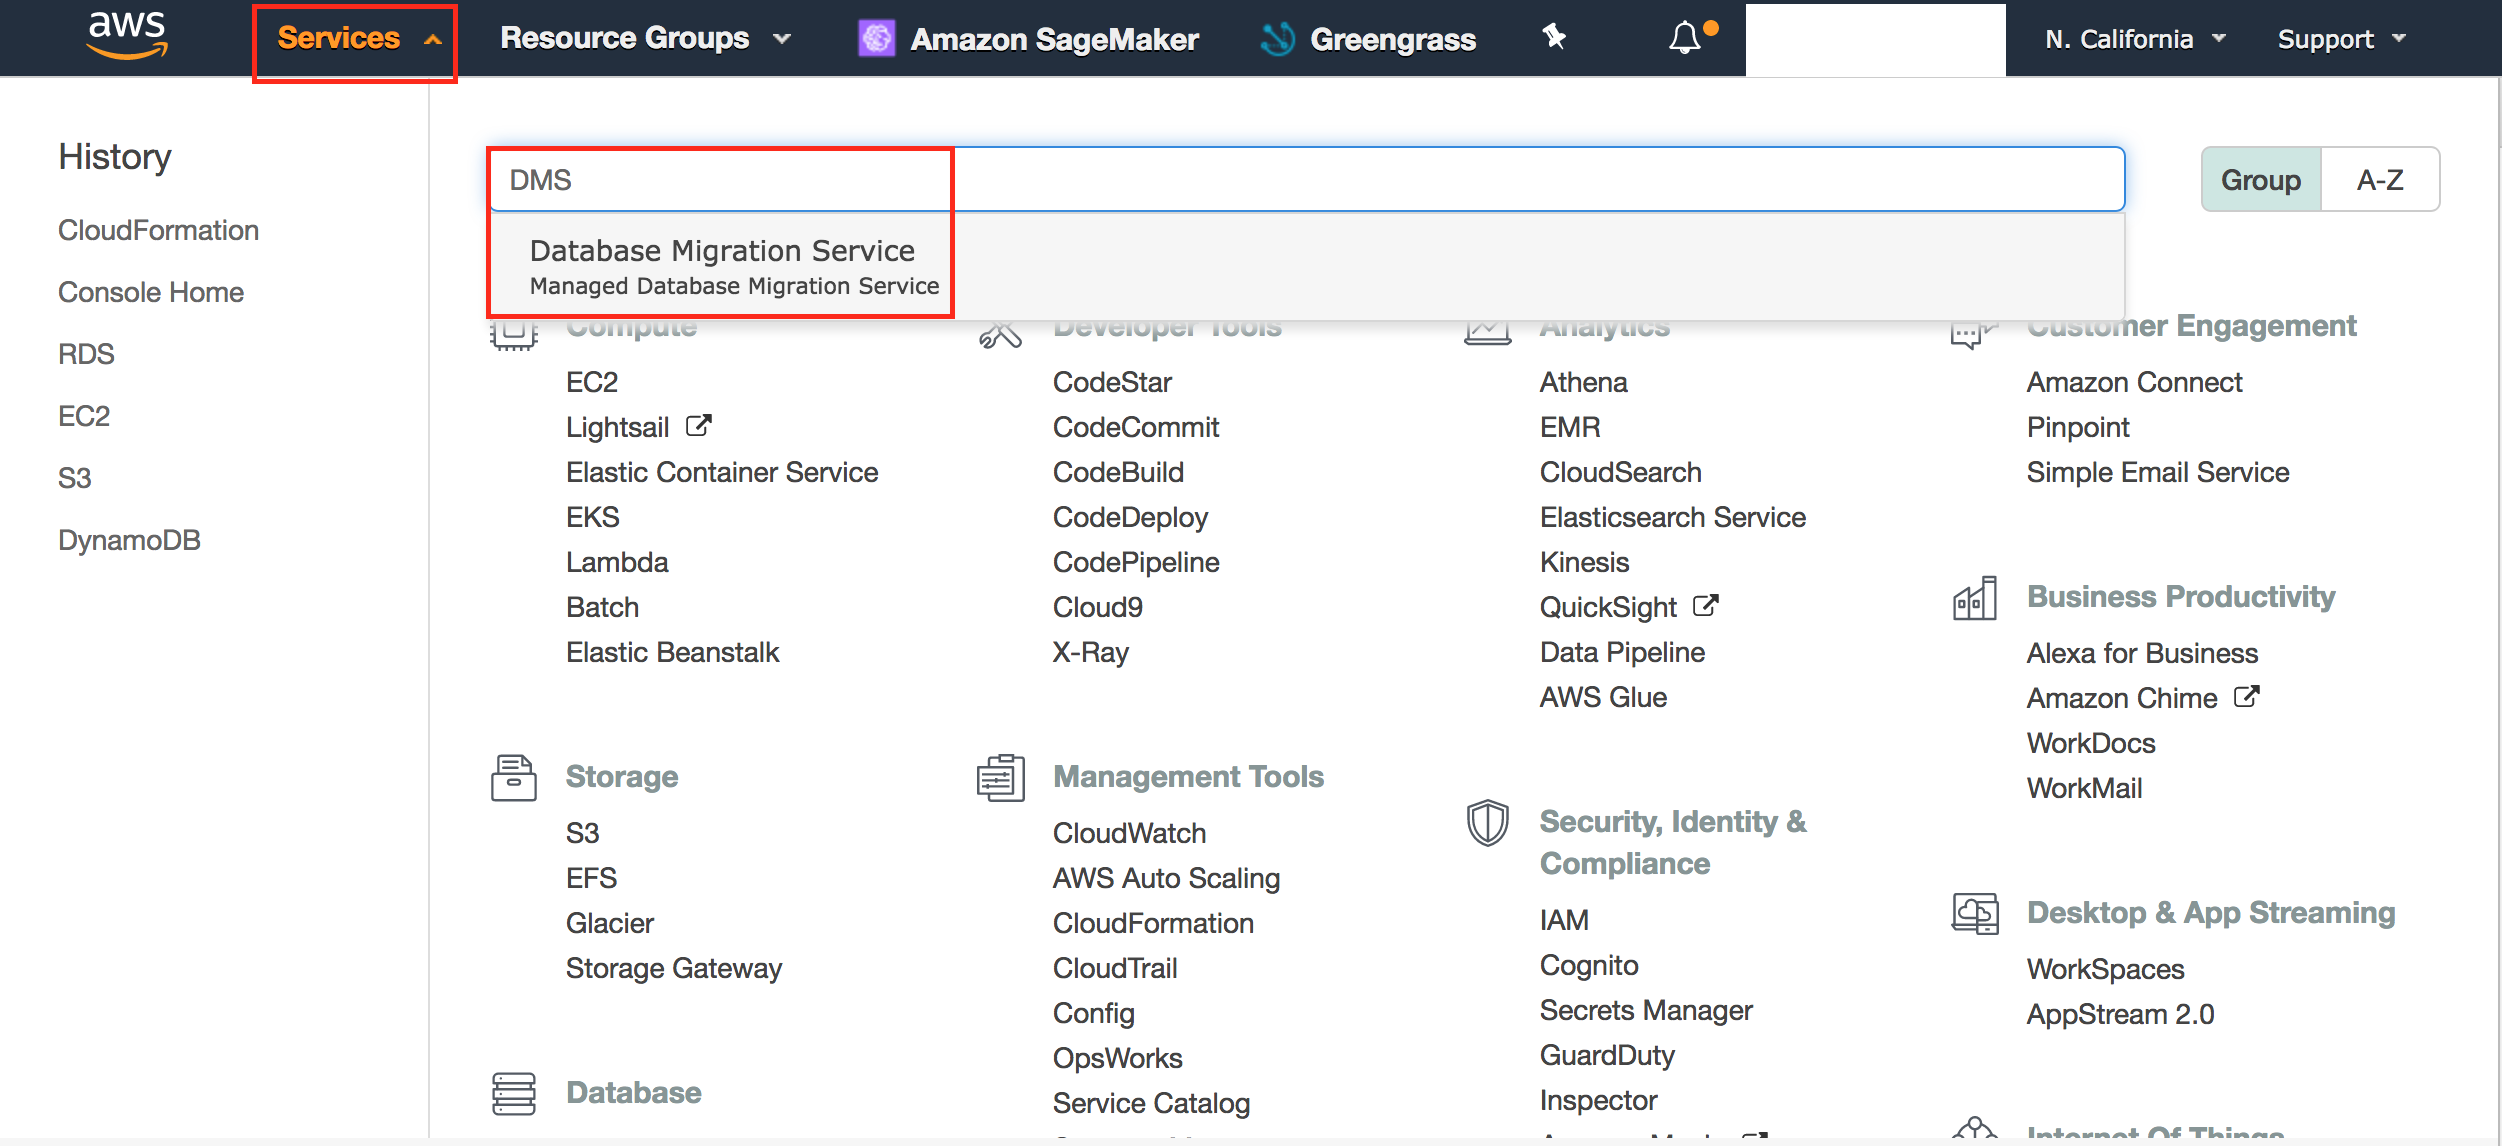Click the Security shield category icon

pyautogui.click(x=1487, y=822)
